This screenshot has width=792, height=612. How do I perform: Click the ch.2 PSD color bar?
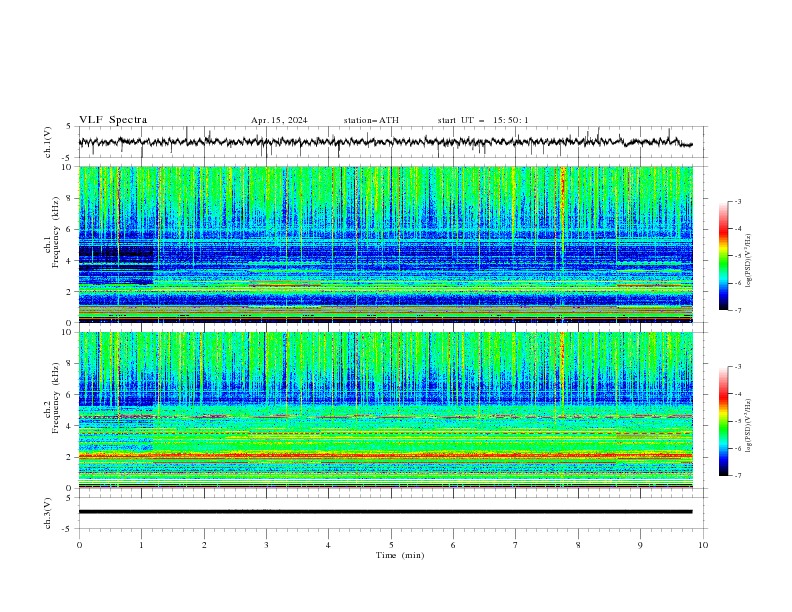(x=723, y=421)
